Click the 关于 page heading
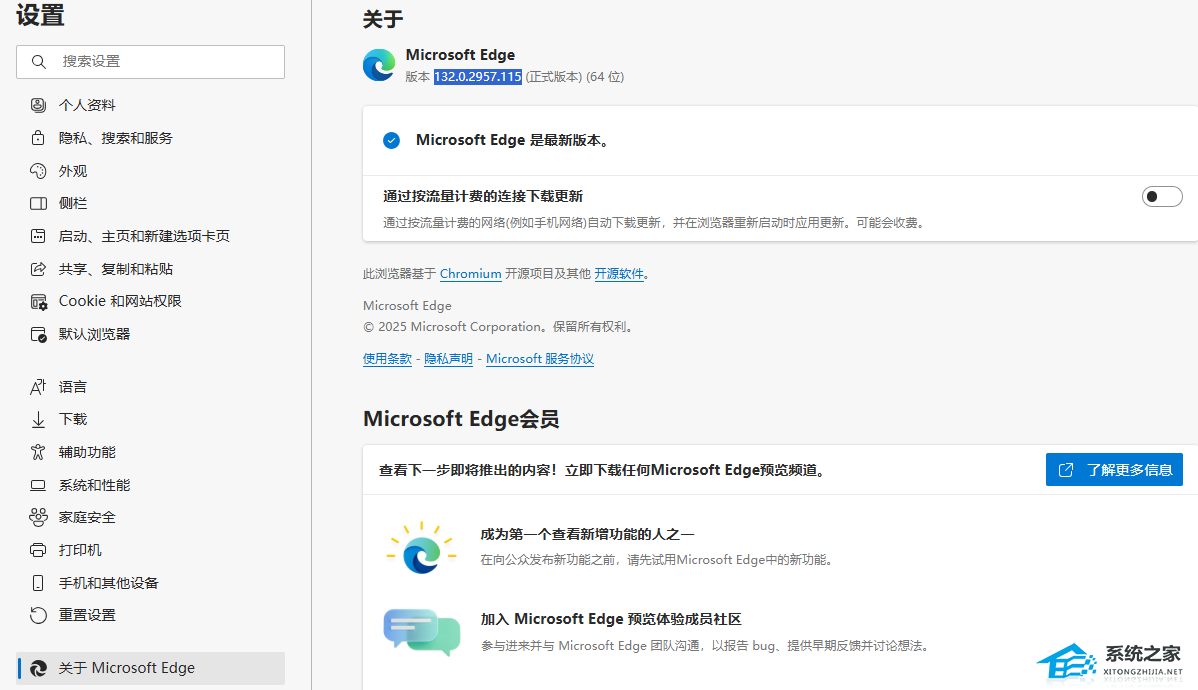The image size is (1198, 690). [383, 19]
